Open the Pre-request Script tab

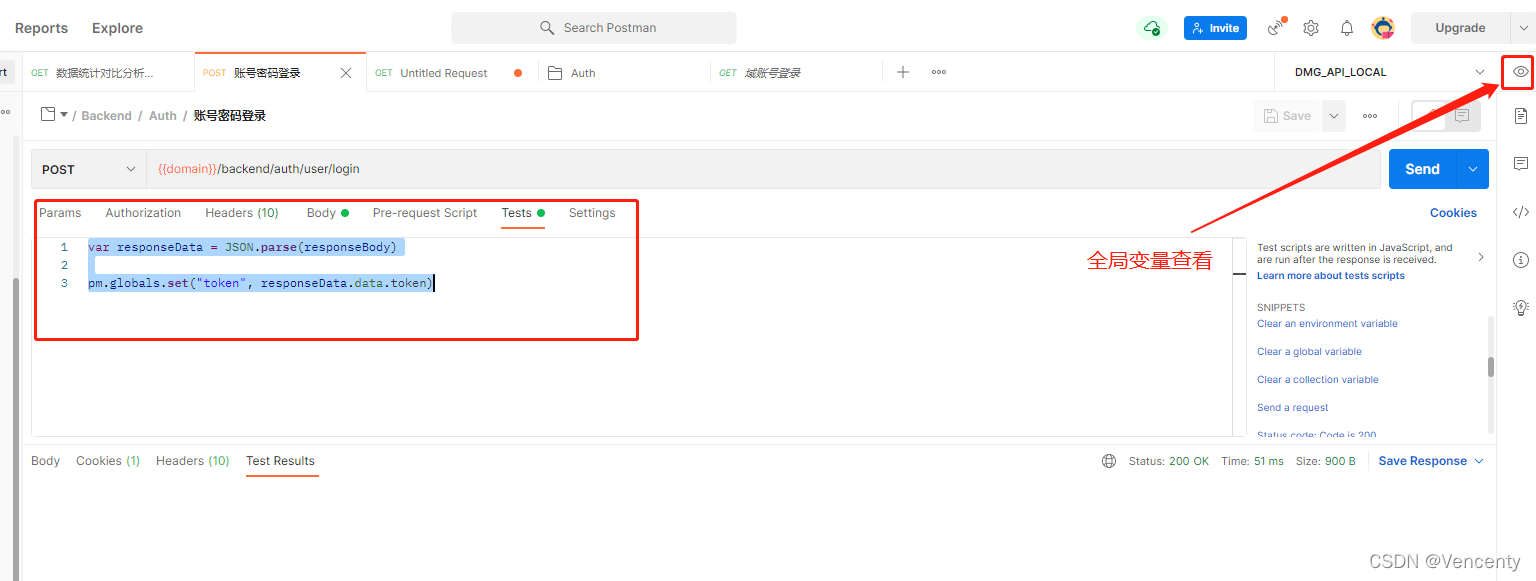(x=425, y=213)
